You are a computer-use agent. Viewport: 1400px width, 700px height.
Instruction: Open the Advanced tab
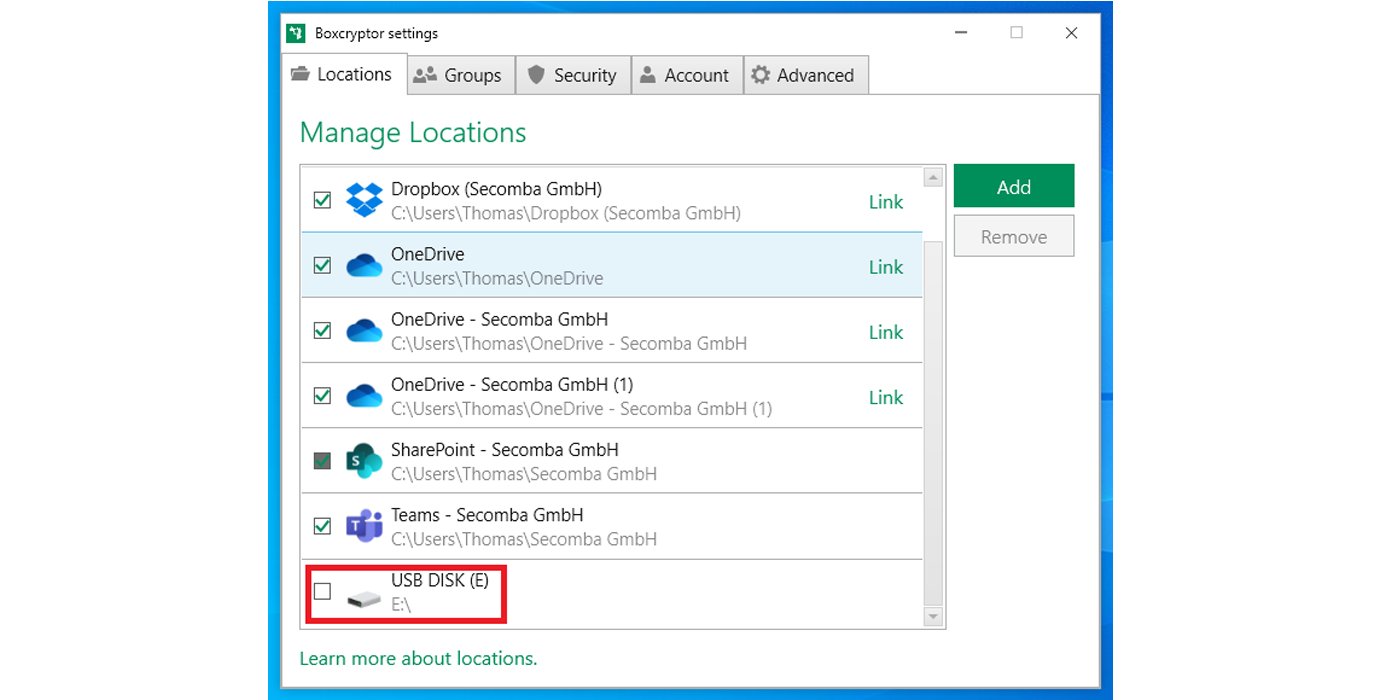coord(805,75)
